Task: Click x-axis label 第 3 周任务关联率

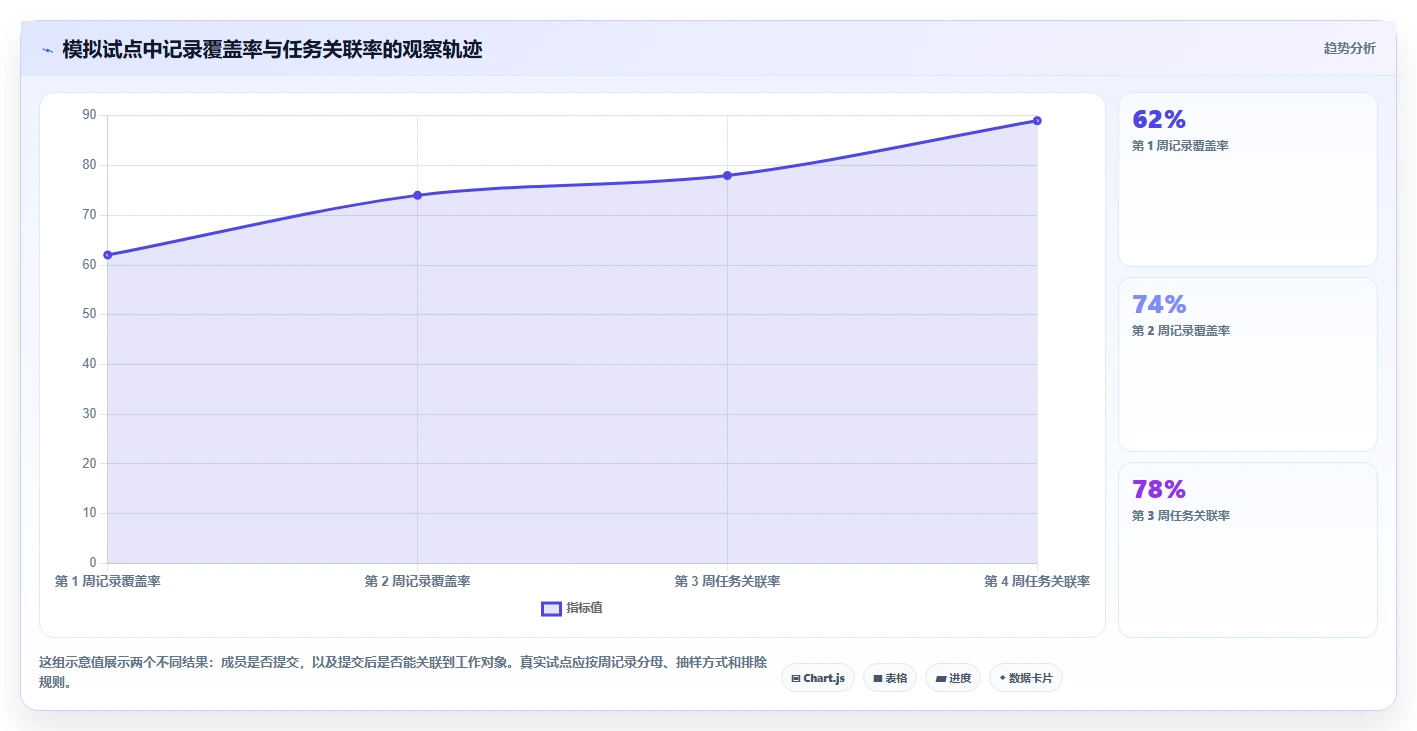Action: [727, 581]
